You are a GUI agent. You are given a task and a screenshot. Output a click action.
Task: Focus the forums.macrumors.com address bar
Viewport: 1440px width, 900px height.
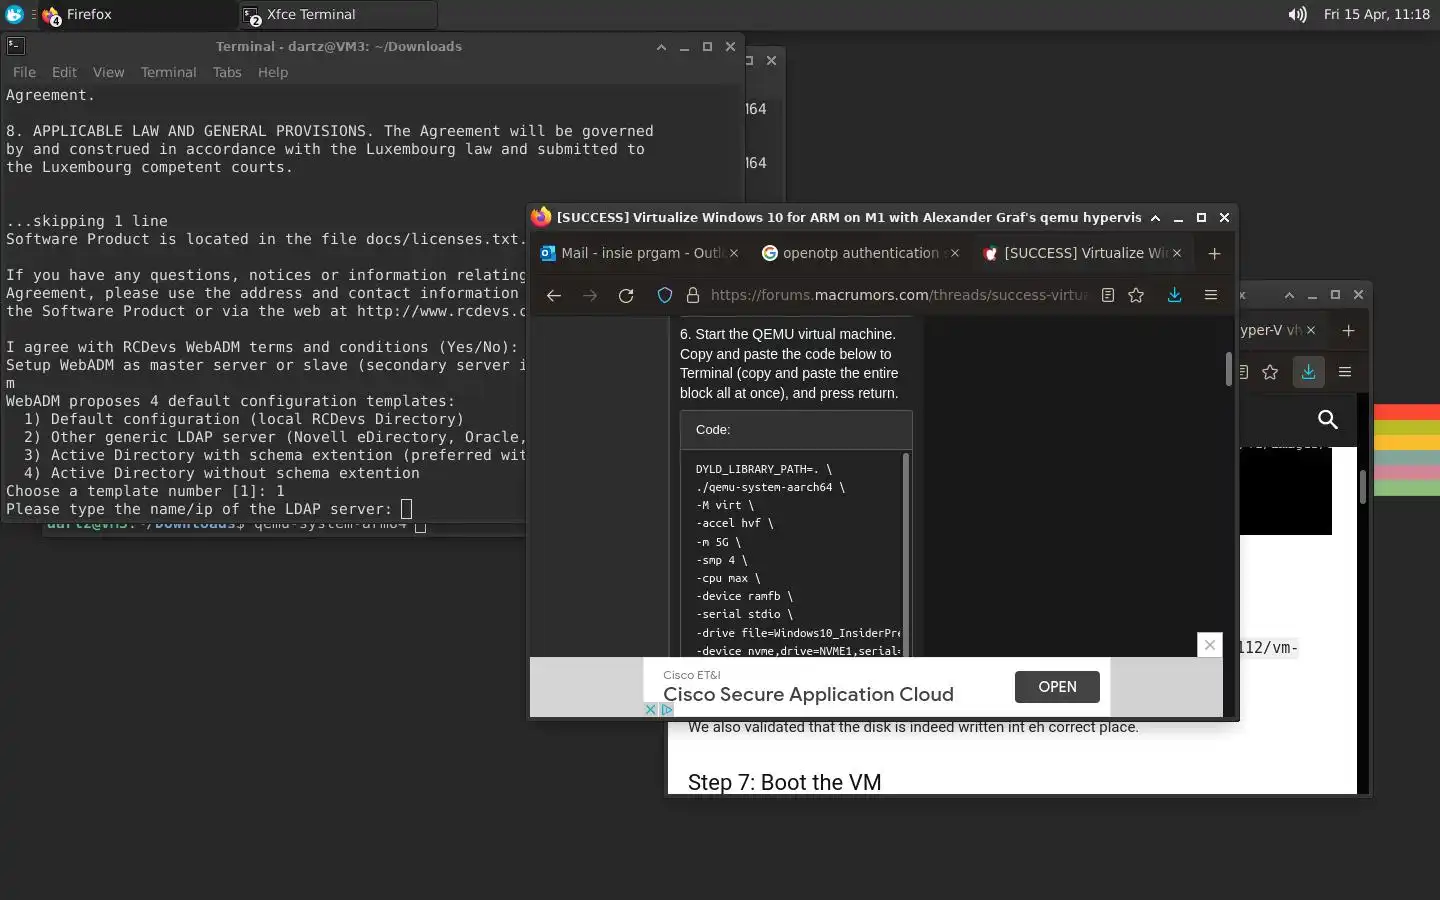tap(899, 295)
